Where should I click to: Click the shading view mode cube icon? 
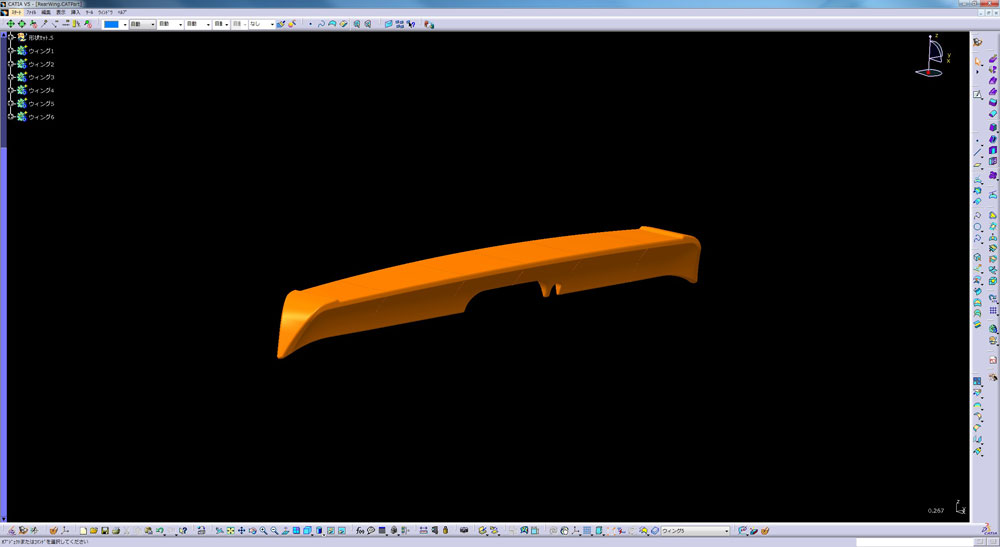(319, 530)
